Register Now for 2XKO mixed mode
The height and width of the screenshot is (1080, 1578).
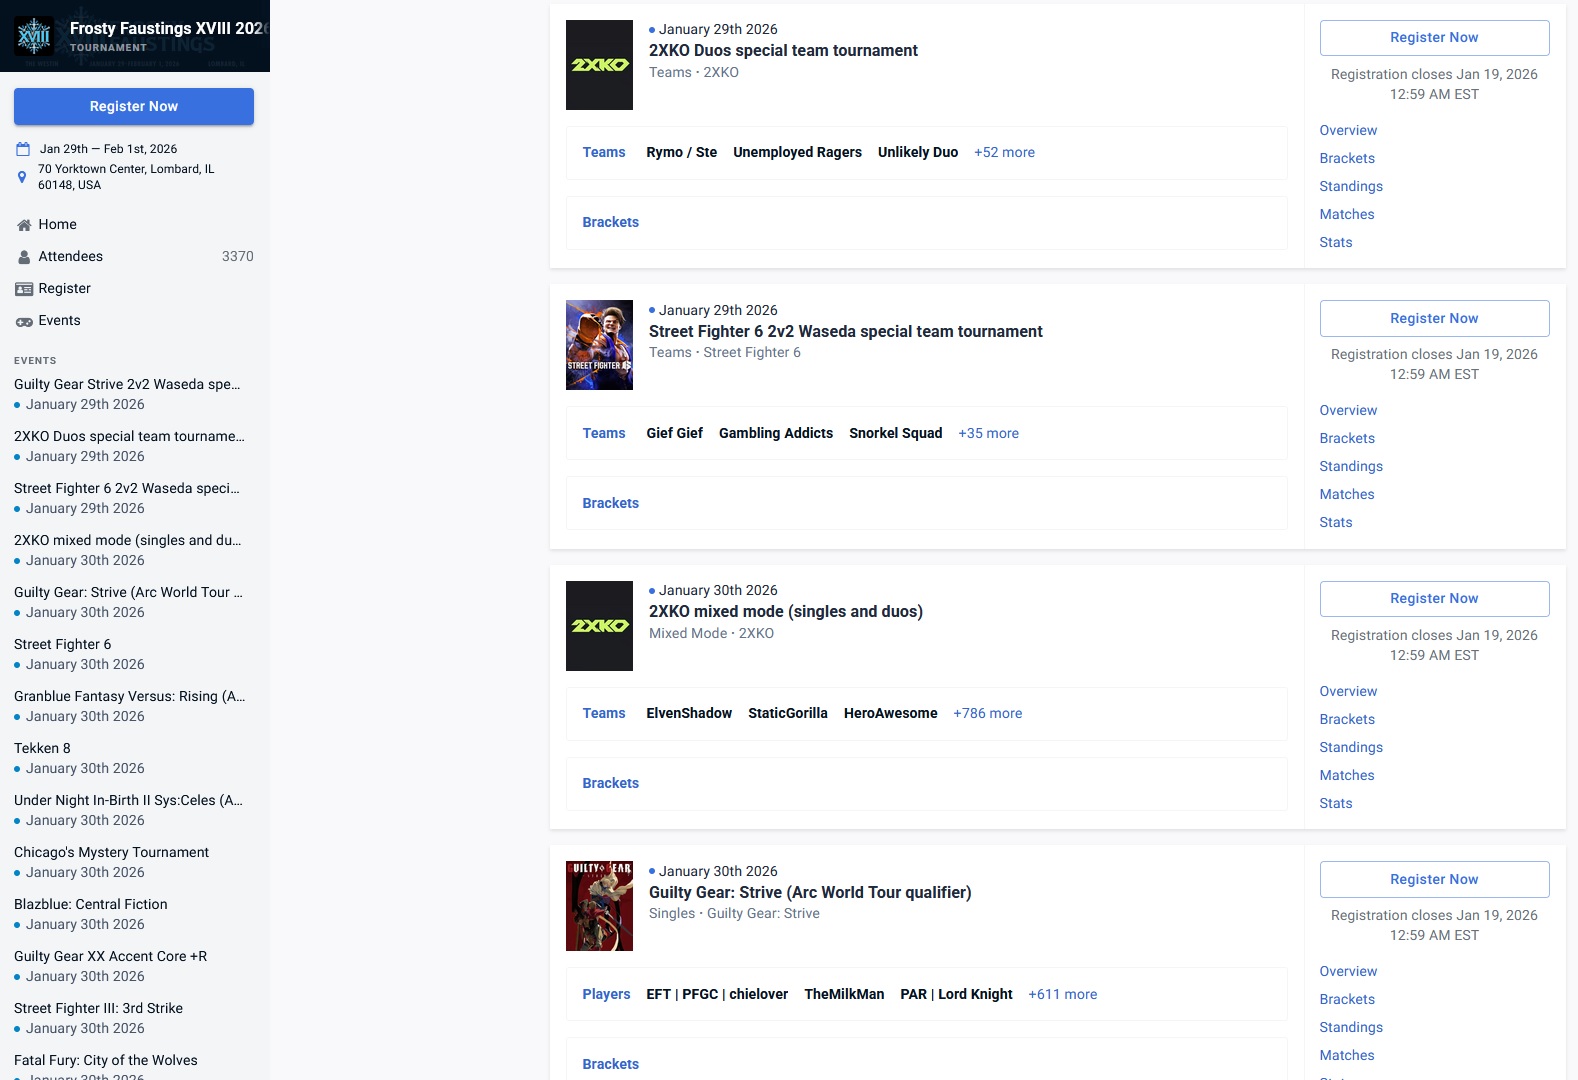click(1434, 599)
